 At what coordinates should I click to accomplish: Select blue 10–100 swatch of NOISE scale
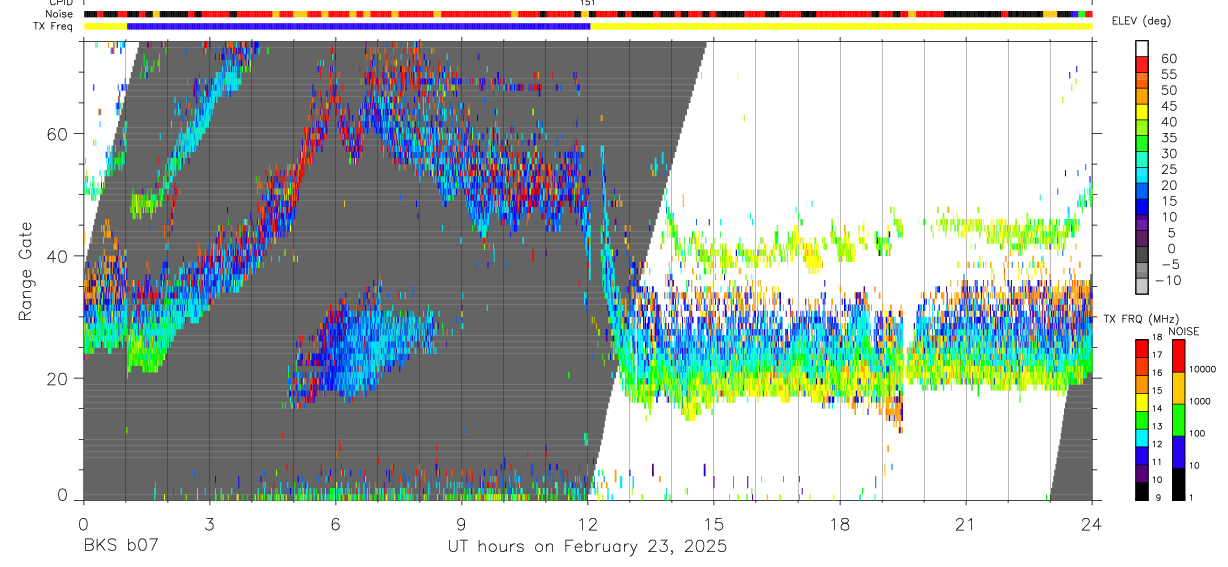click(x=1178, y=452)
